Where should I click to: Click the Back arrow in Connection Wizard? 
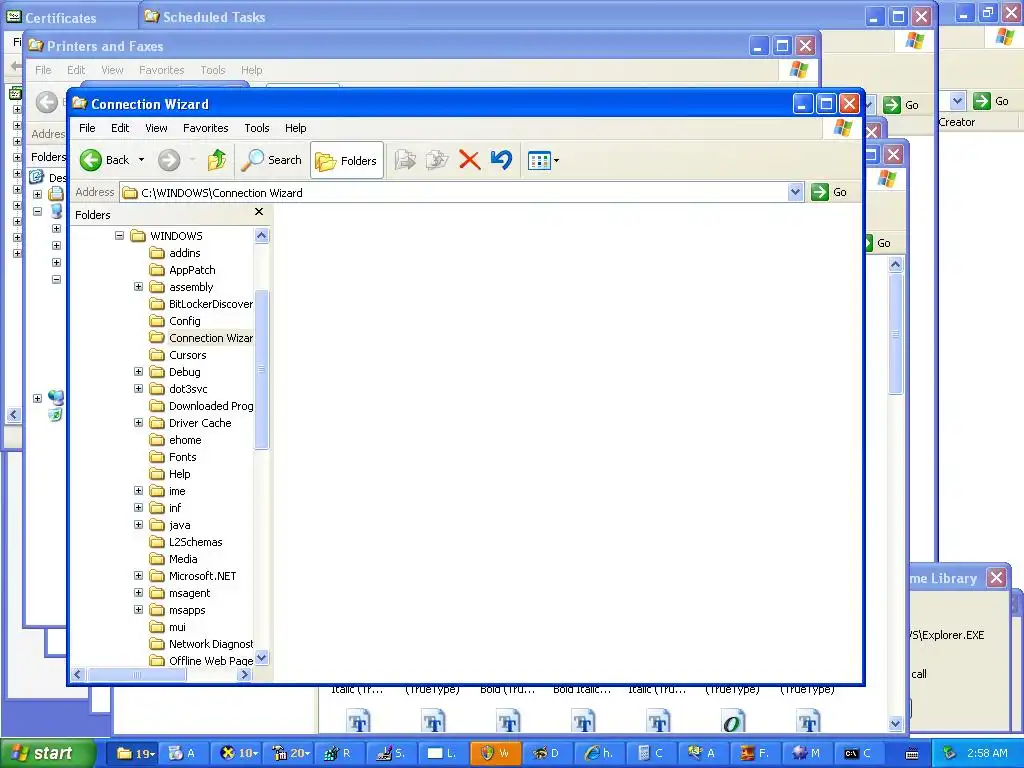click(91, 160)
